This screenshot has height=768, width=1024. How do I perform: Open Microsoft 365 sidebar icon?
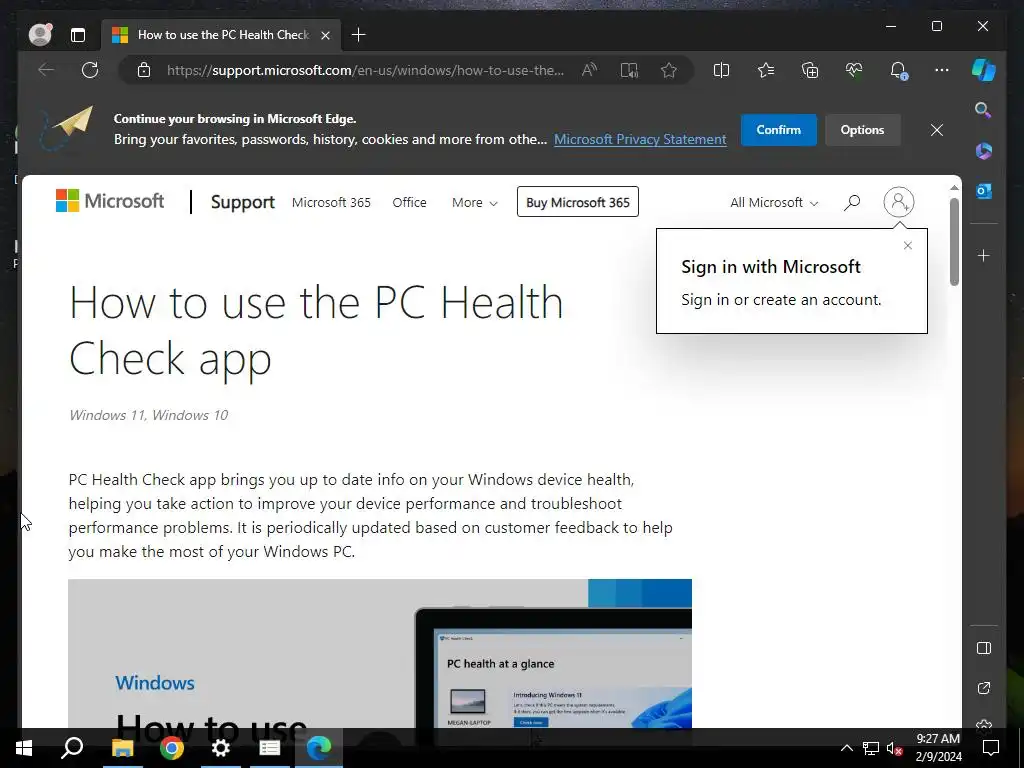[x=984, y=151]
